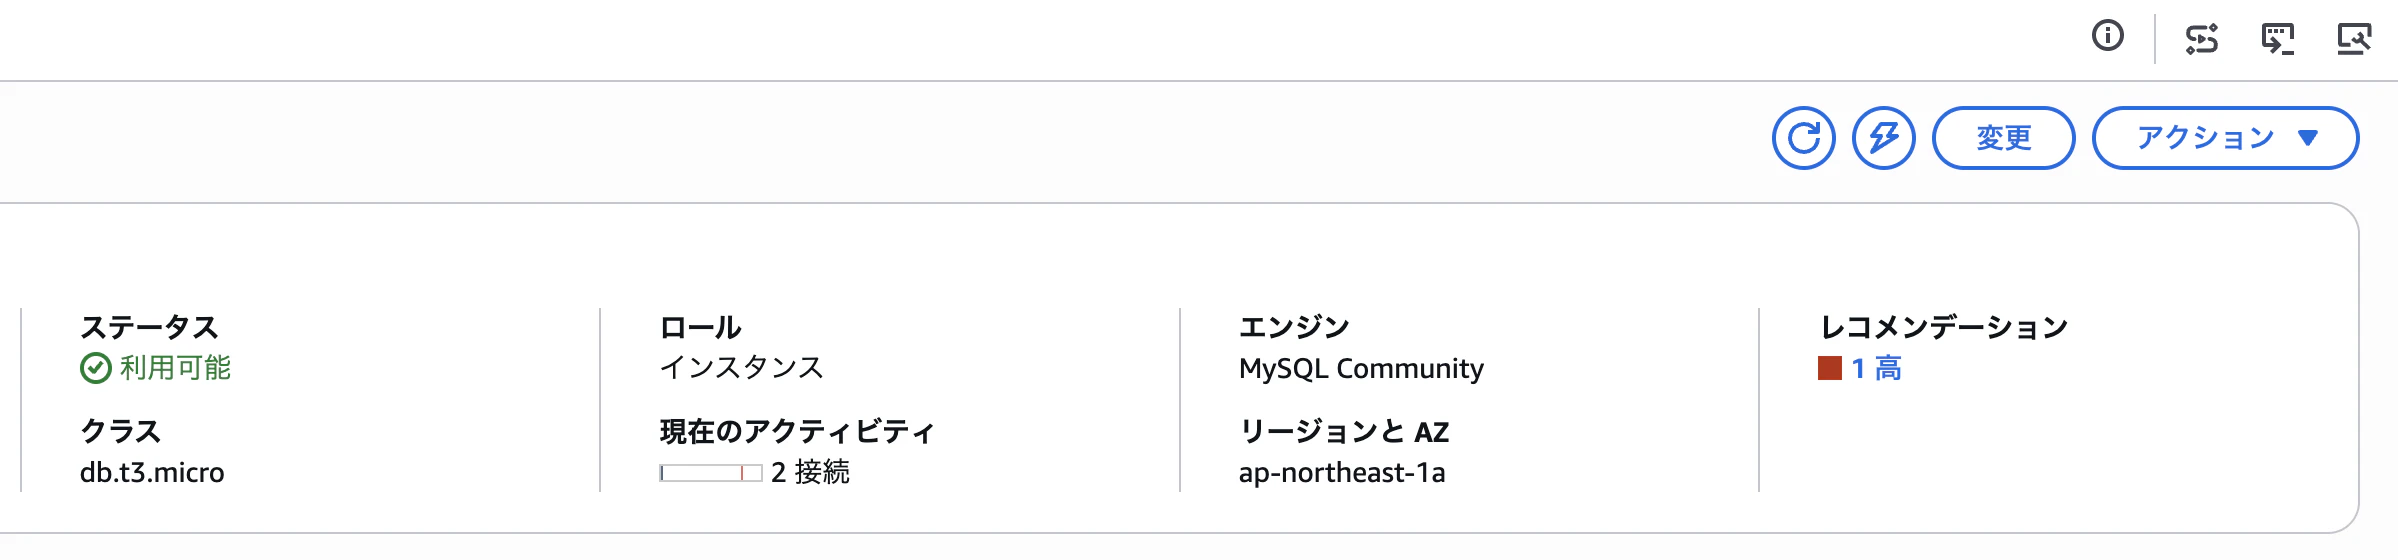
Task: Click the インスタンス role value
Action: [741, 368]
